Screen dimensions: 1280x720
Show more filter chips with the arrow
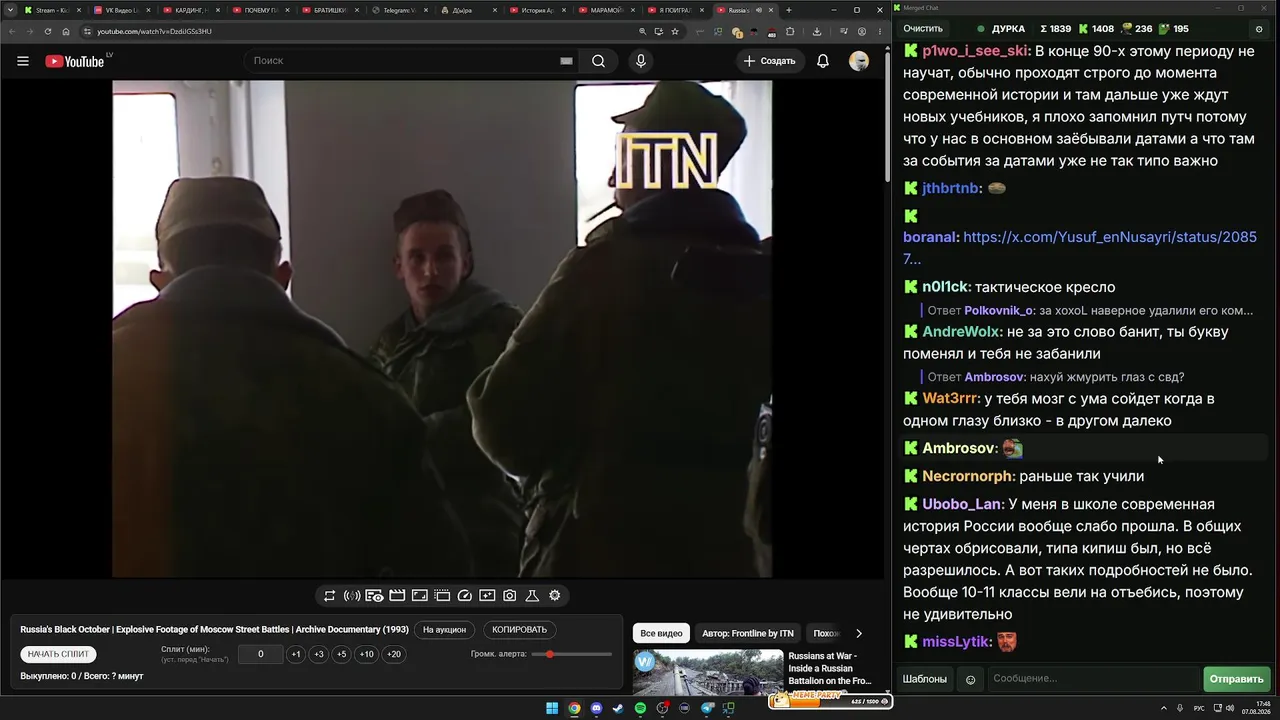pos(858,633)
